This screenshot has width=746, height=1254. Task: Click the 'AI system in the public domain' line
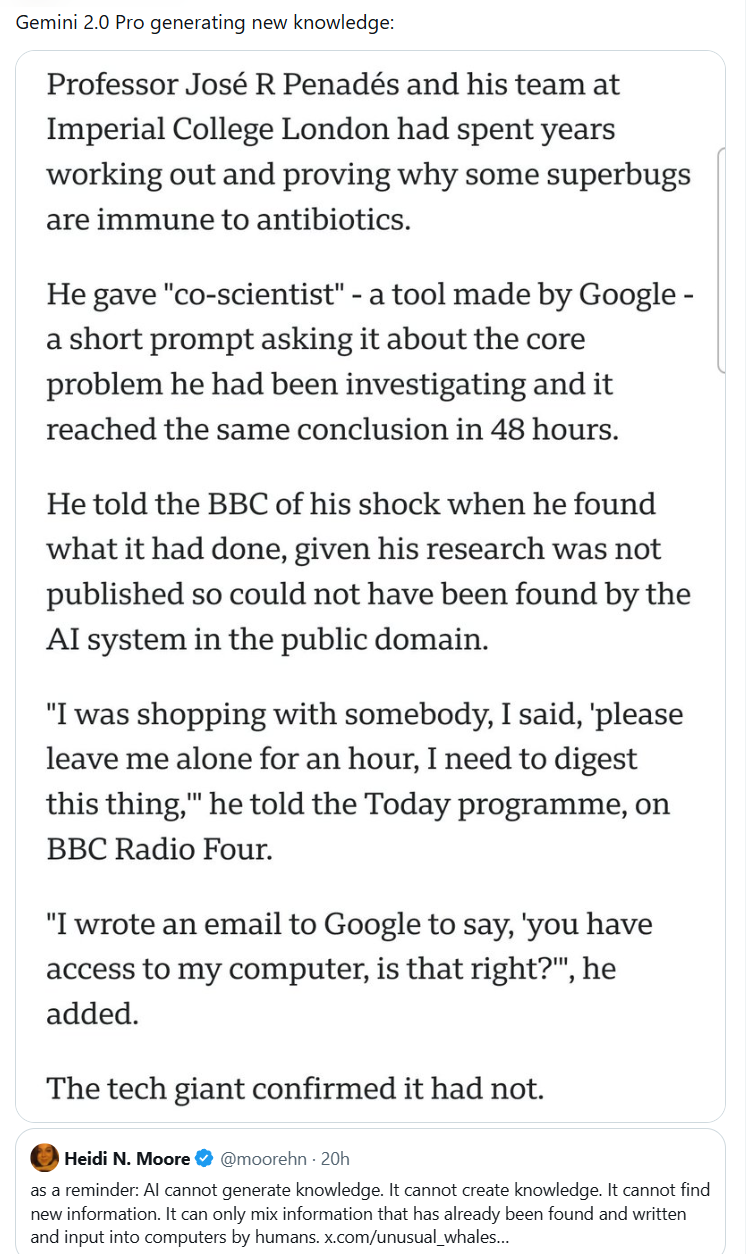pyautogui.click(x=267, y=639)
